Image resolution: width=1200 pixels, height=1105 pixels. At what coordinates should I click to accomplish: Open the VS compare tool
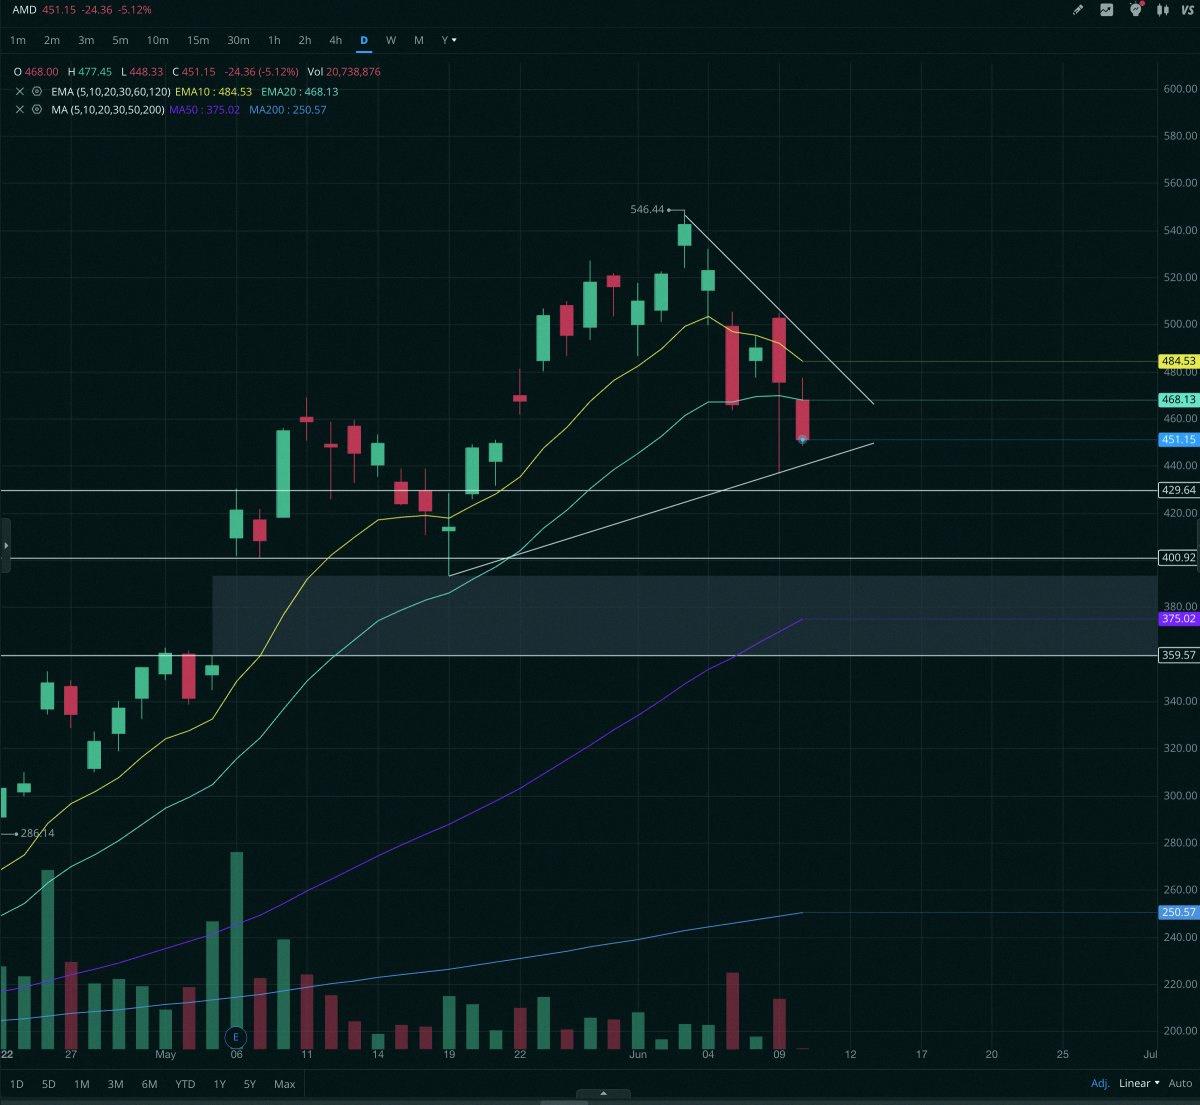coord(1188,10)
